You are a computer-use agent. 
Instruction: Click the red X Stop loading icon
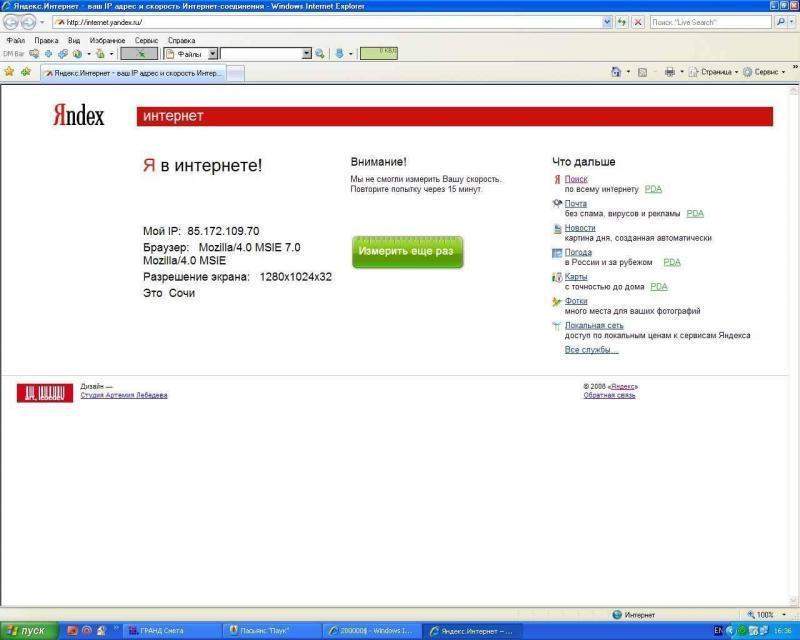(x=638, y=22)
